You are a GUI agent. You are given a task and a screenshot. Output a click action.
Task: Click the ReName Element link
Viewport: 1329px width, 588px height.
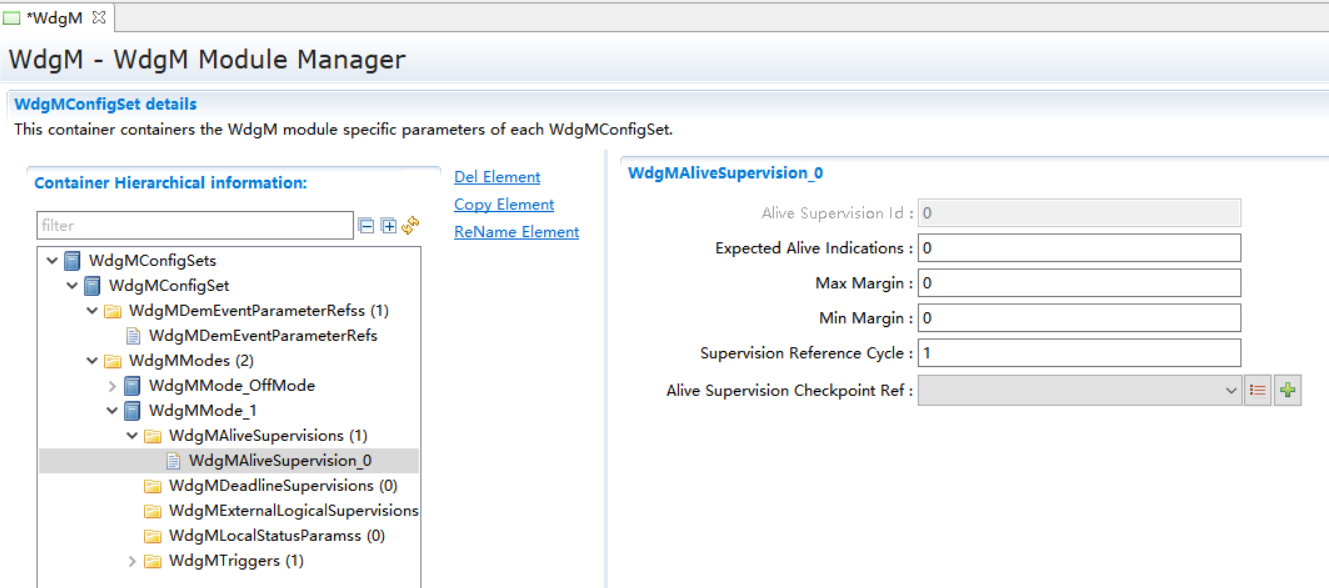tap(516, 232)
